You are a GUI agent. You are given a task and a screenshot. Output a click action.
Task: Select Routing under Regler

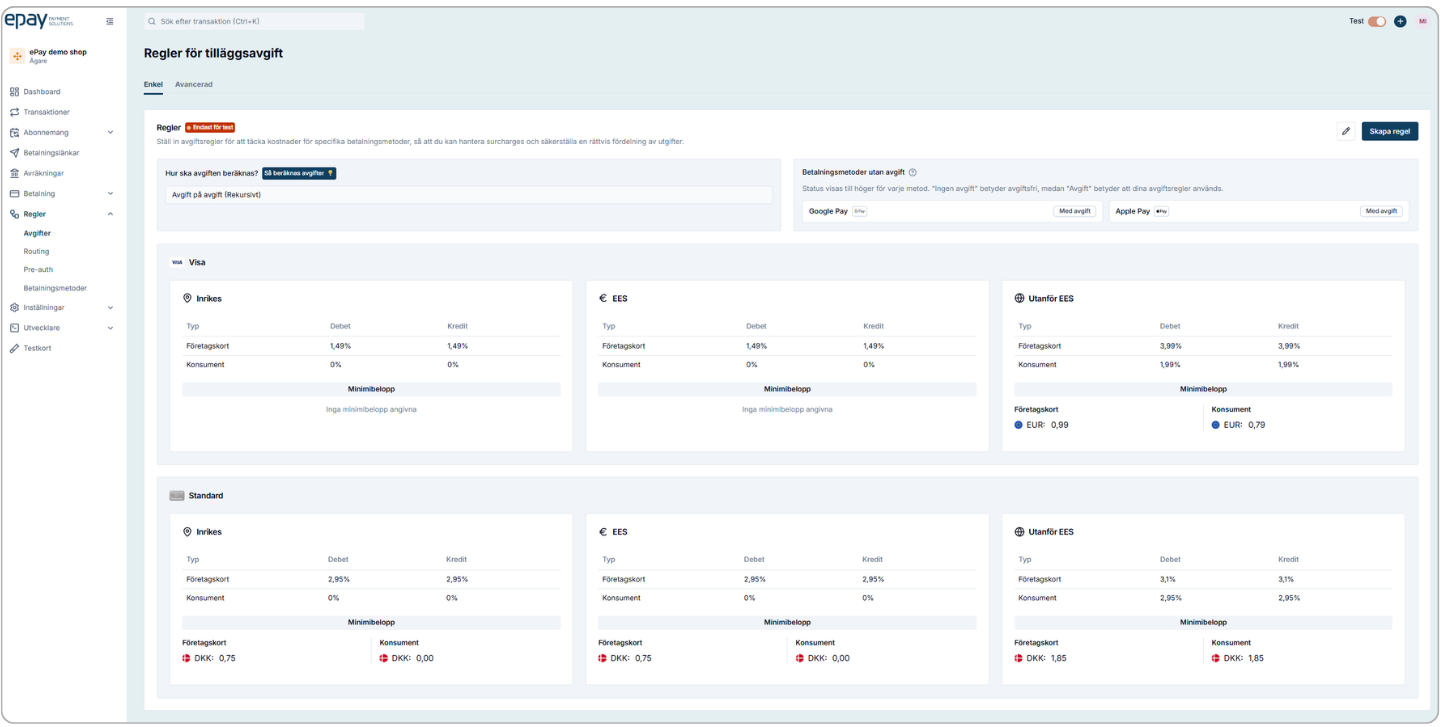[x=36, y=251]
